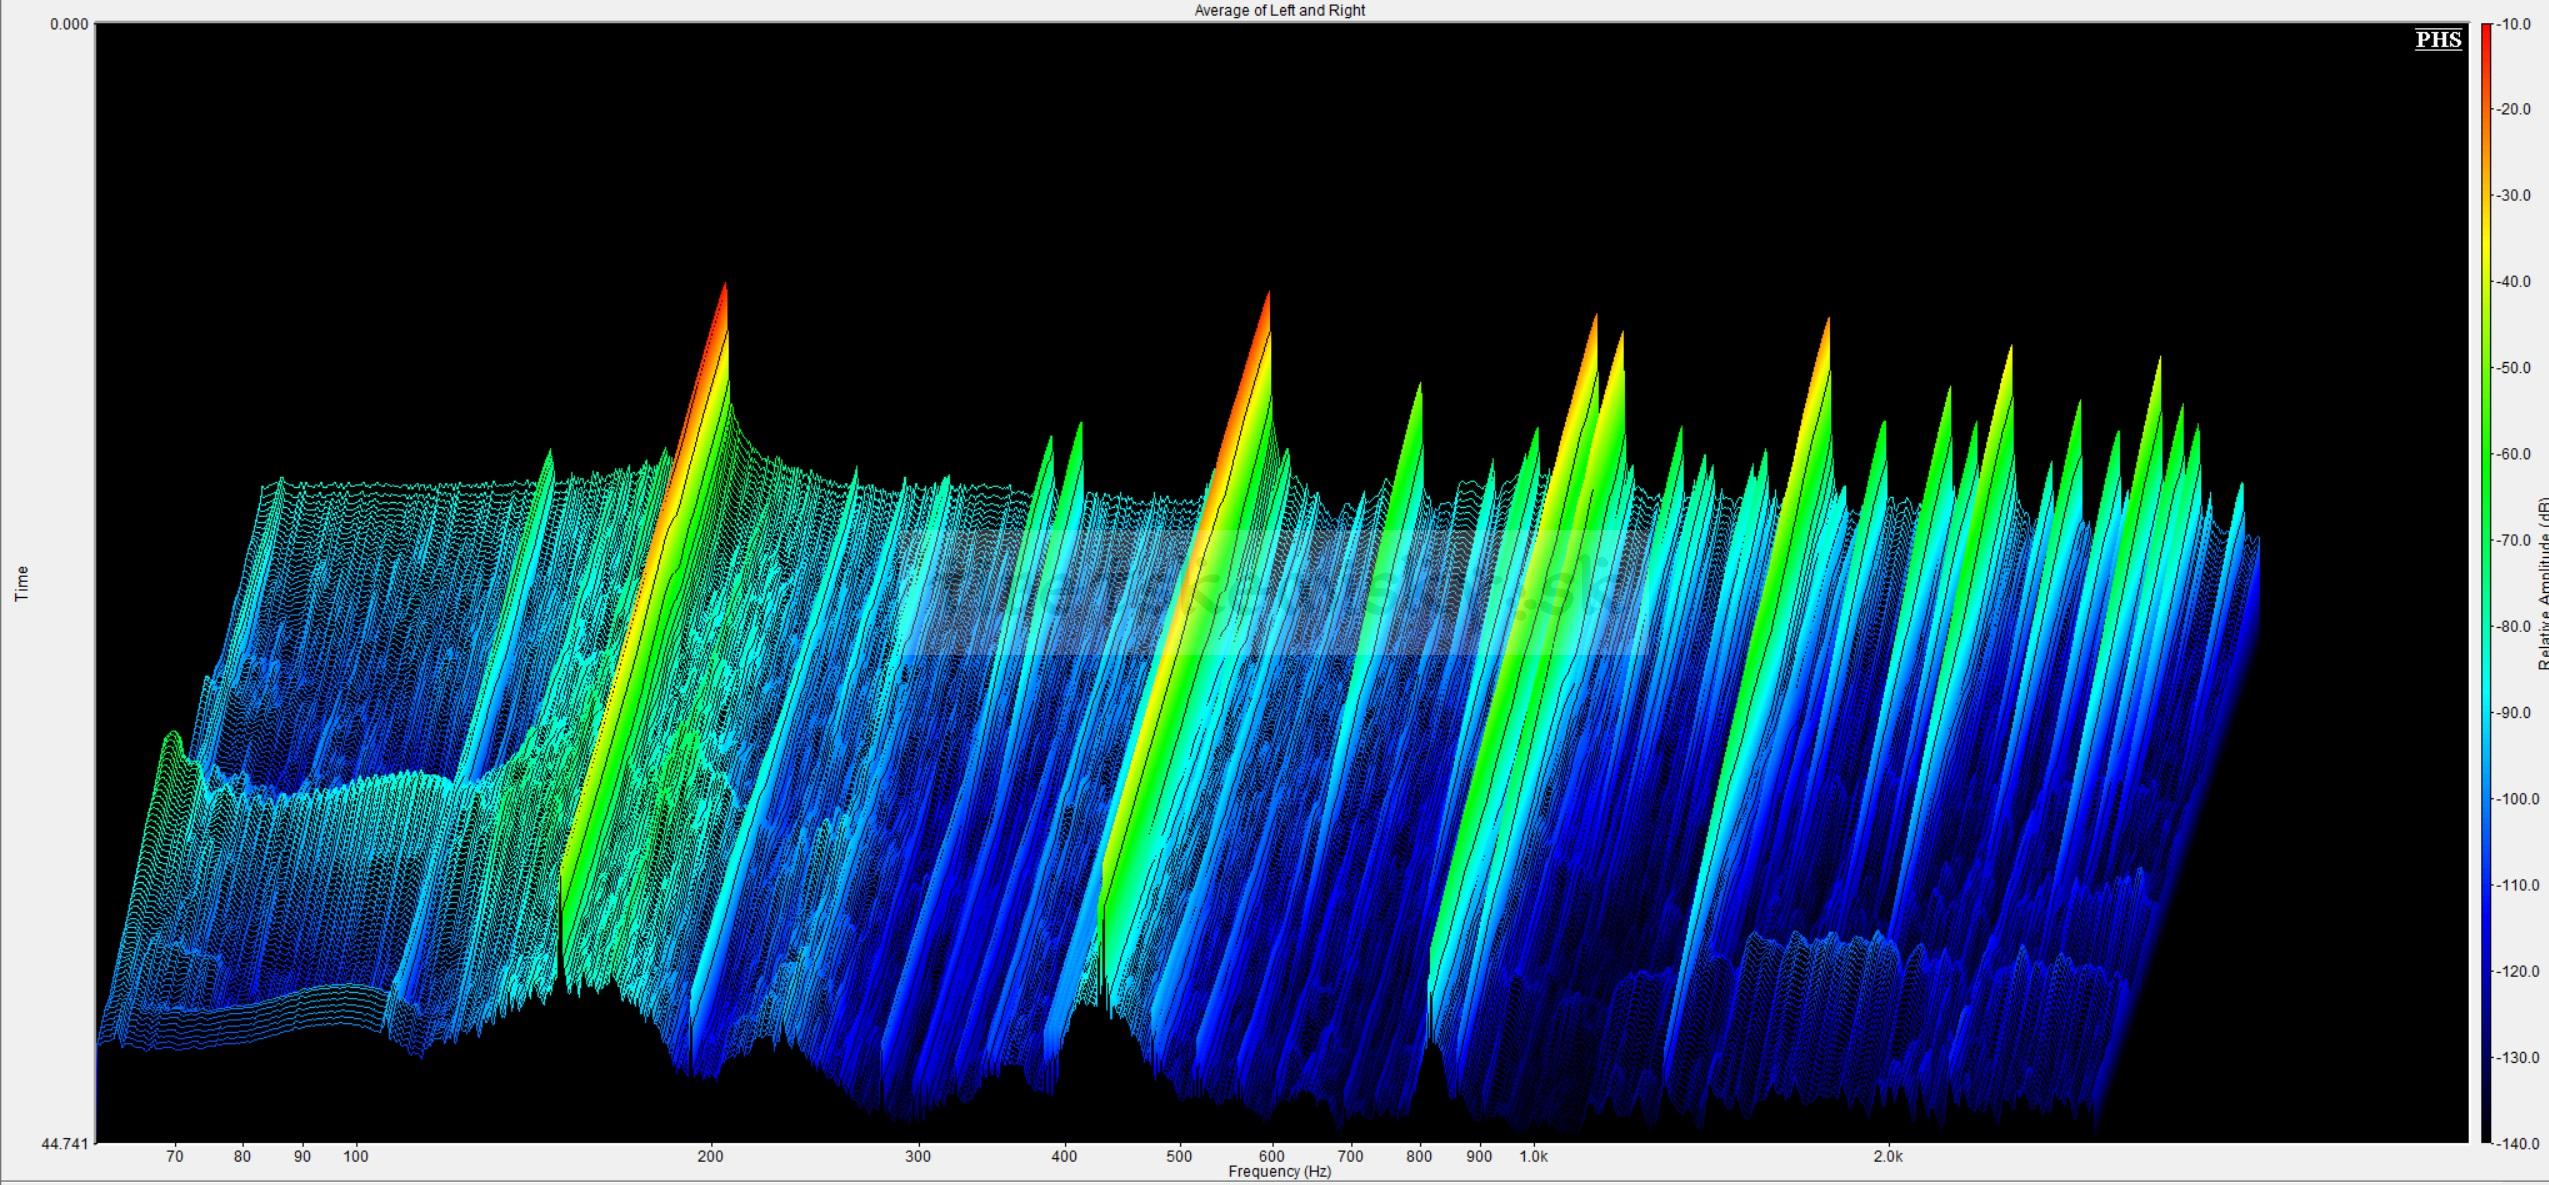Click the 'Relative Amplitude (dB)' scale label

point(2542,583)
